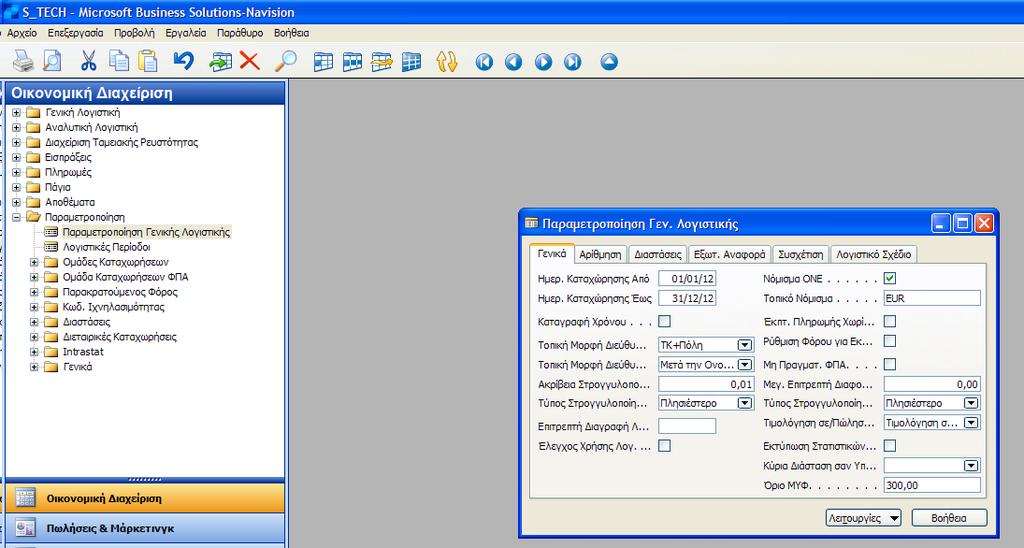Open Οικονομική Διαχείριση navigation pane button
Screen dimensions: 1024x548
[x=145, y=498]
